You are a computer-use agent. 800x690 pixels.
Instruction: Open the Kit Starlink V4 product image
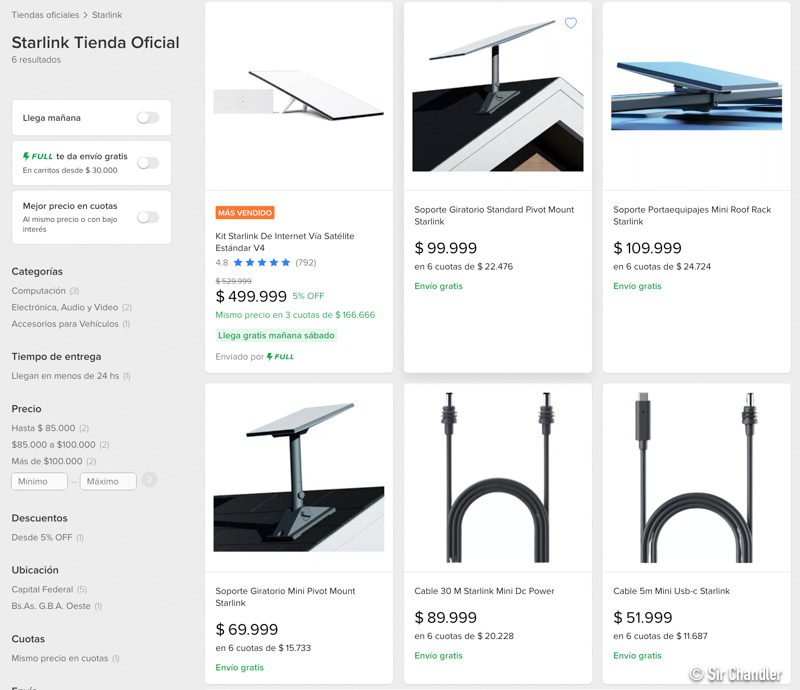pos(298,95)
